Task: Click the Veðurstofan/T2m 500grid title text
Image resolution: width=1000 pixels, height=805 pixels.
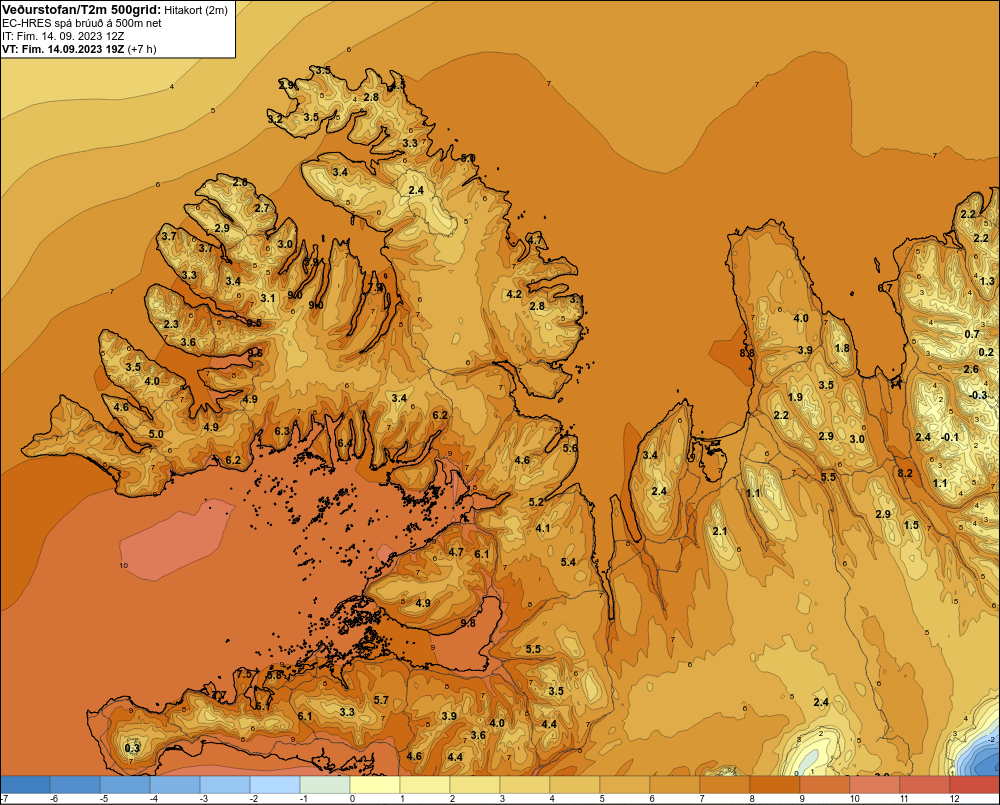Action: (x=81, y=10)
